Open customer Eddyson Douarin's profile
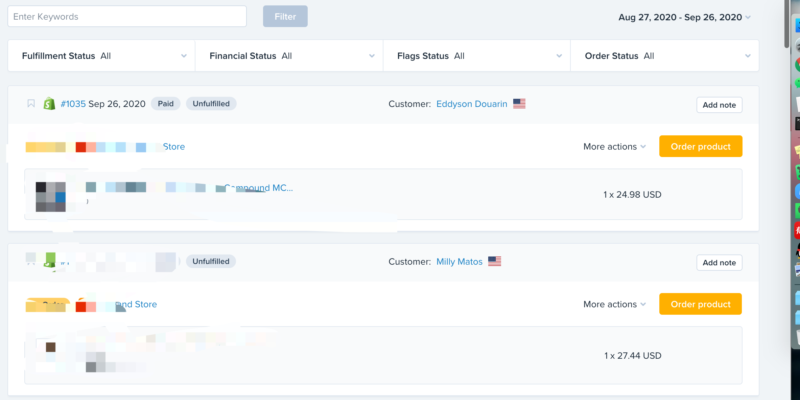Screen dimensions: 800x400 (470, 104)
